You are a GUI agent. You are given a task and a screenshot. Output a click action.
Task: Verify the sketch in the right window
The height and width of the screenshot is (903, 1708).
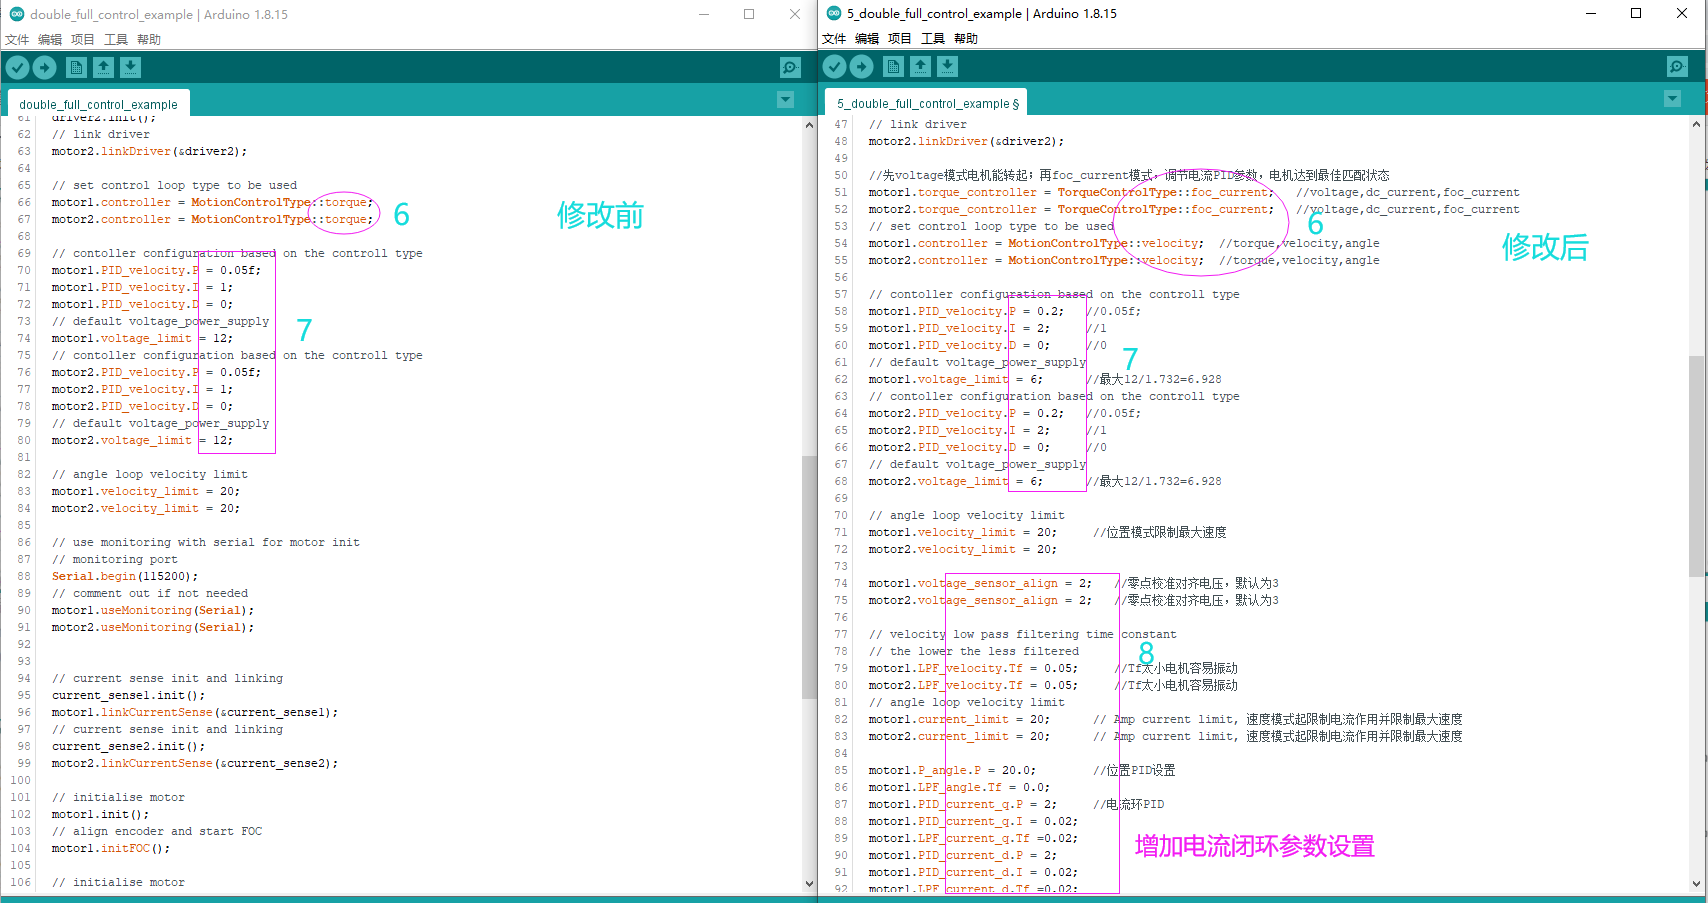(x=834, y=65)
